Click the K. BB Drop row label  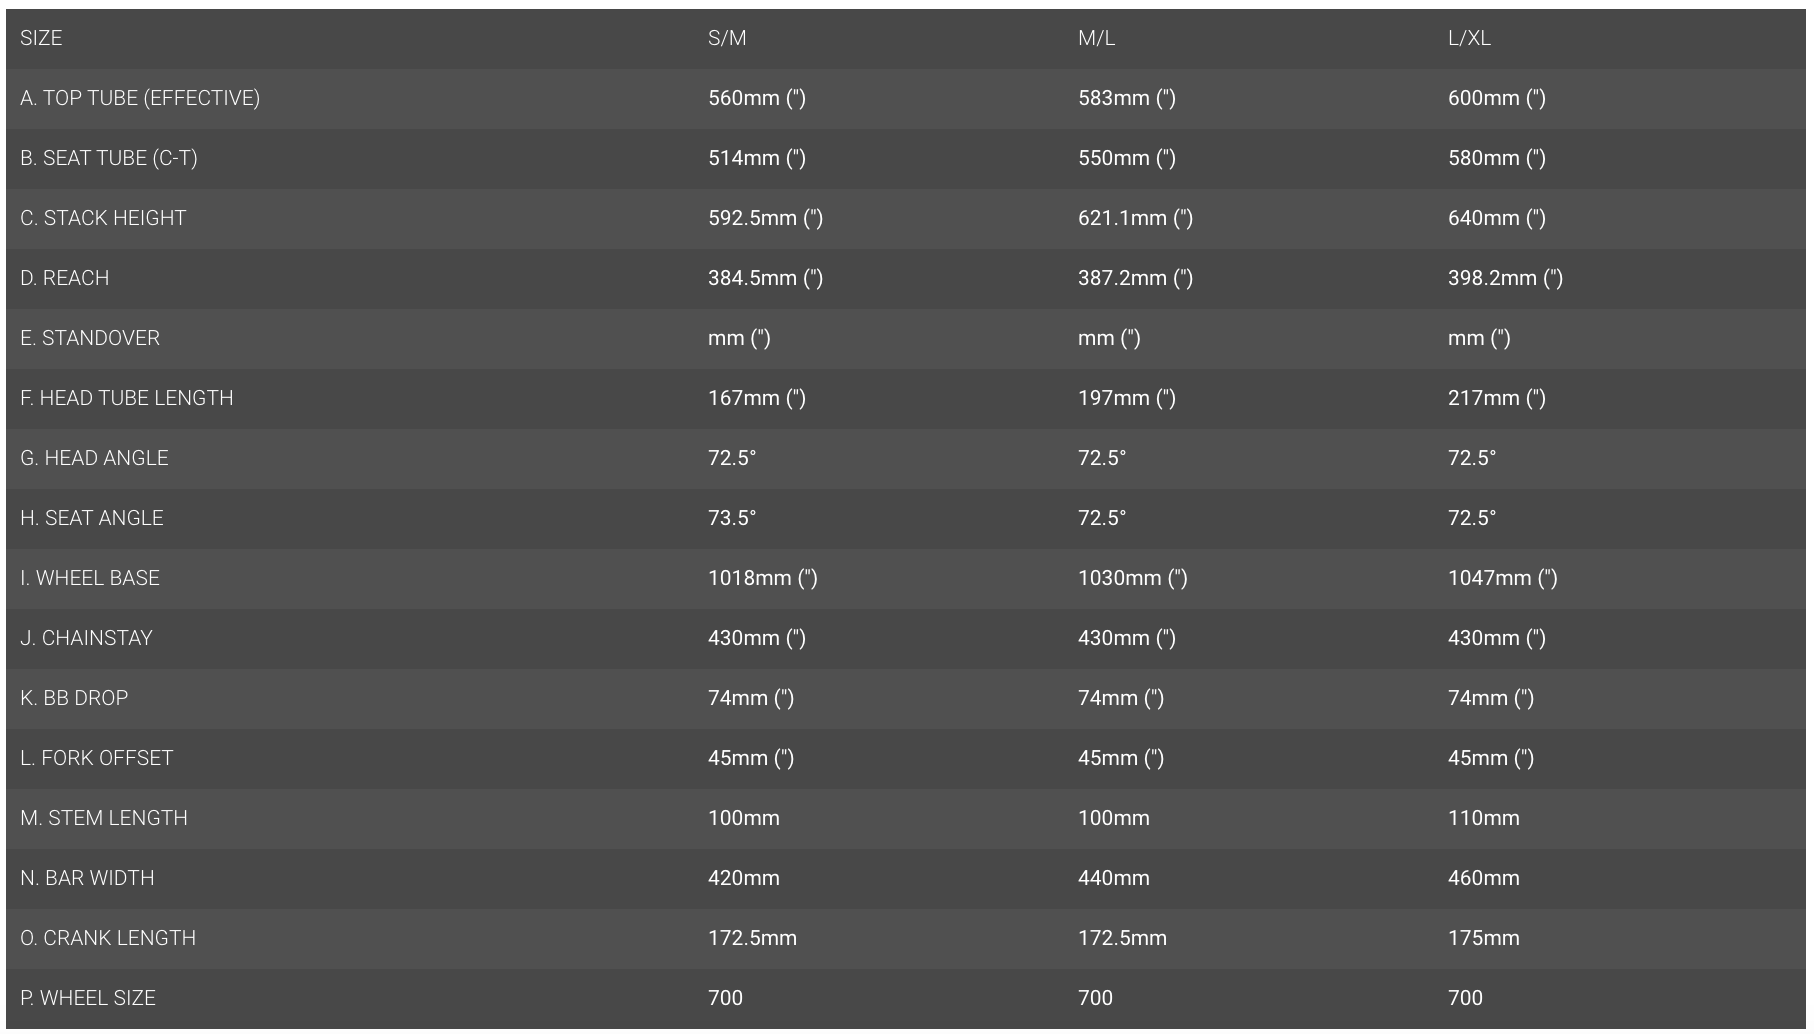pyautogui.click(x=74, y=698)
